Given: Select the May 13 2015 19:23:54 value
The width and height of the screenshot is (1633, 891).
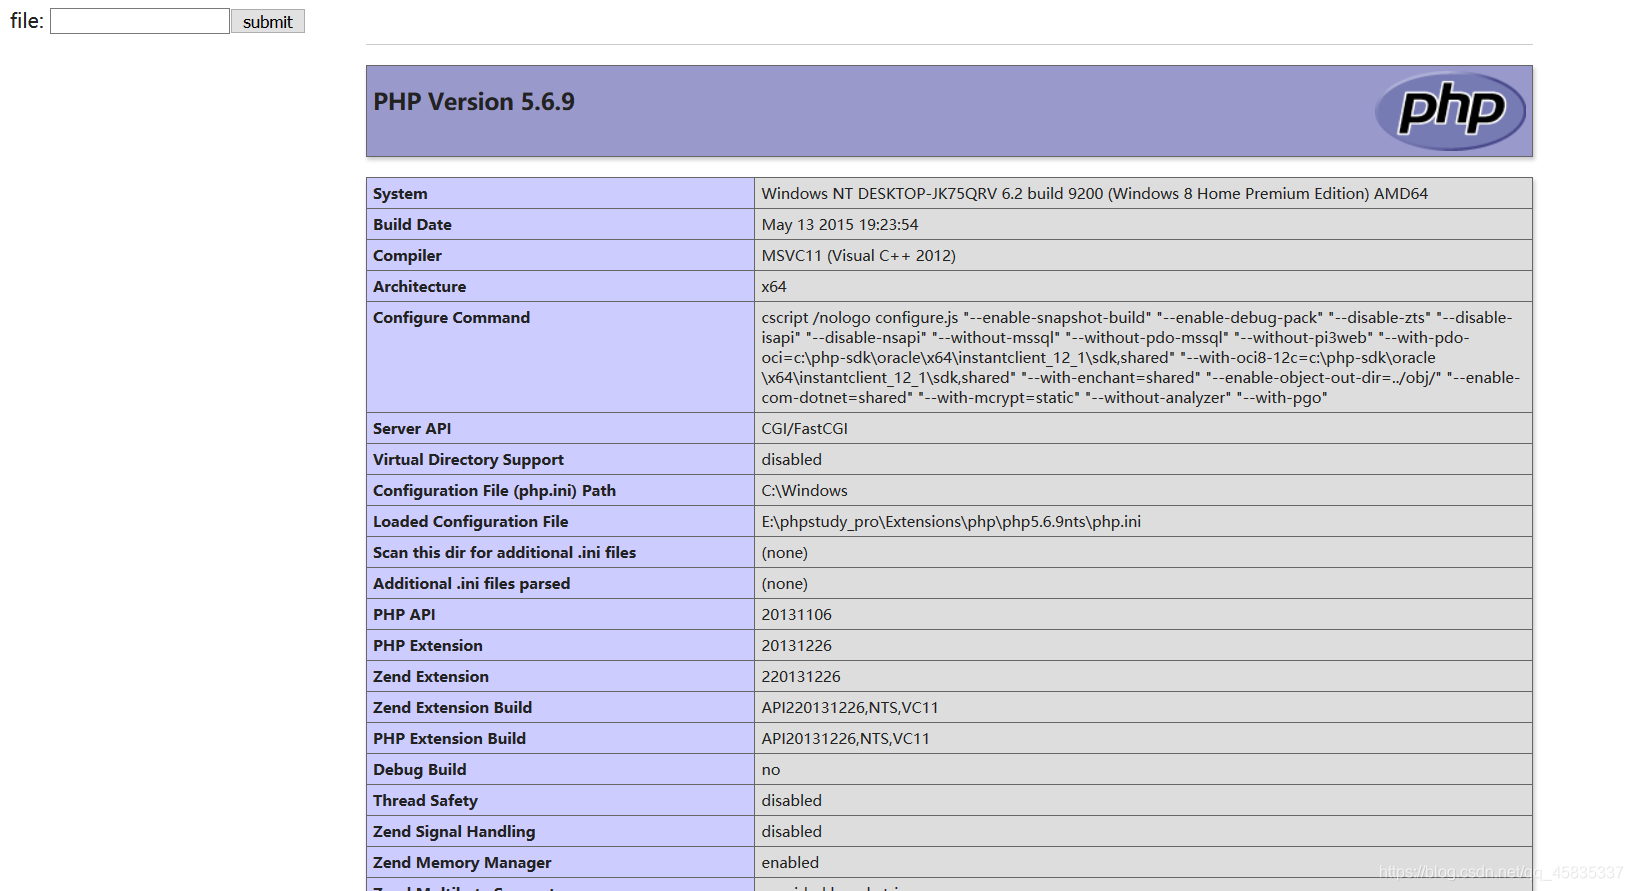Looking at the screenshot, I should coord(839,225).
